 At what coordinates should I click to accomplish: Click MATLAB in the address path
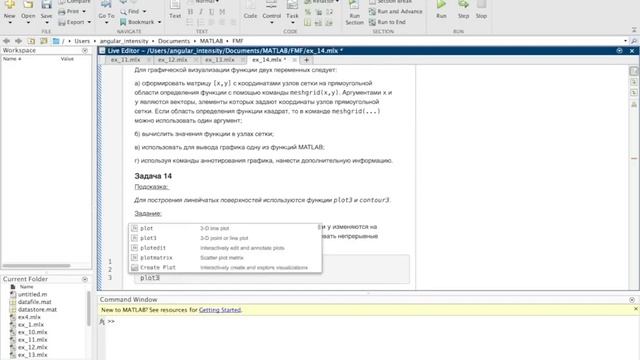[x=211, y=41]
